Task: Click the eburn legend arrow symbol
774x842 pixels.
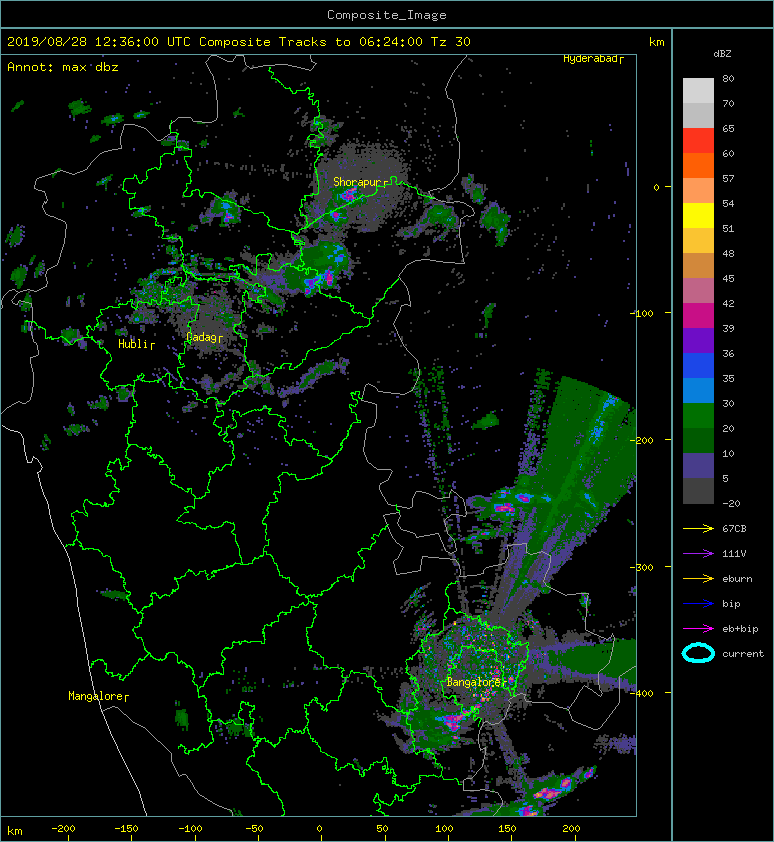Action: (x=698, y=578)
